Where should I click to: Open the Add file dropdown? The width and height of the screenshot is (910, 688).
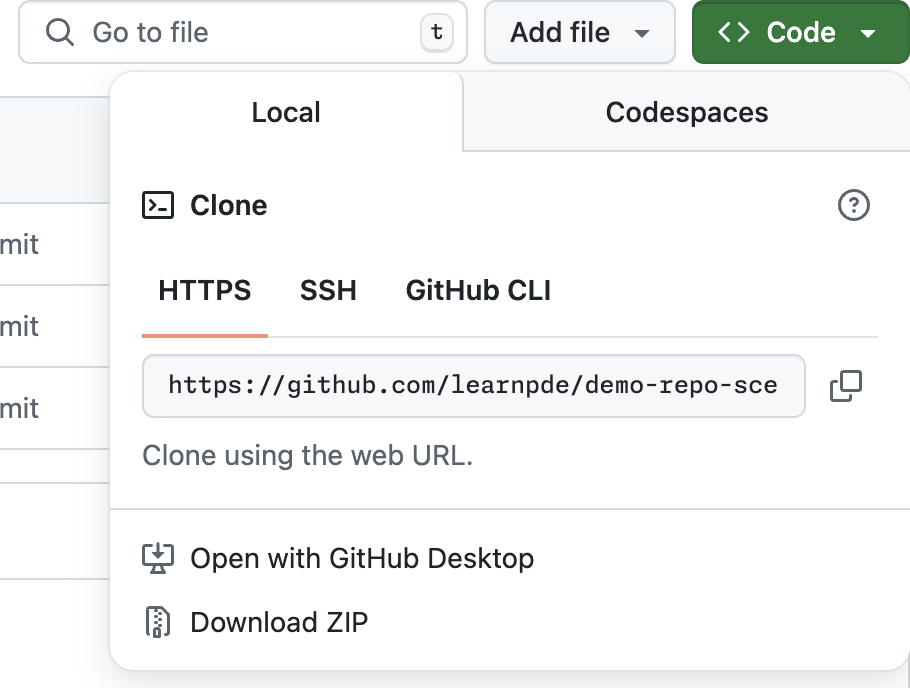pyautogui.click(x=579, y=32)
